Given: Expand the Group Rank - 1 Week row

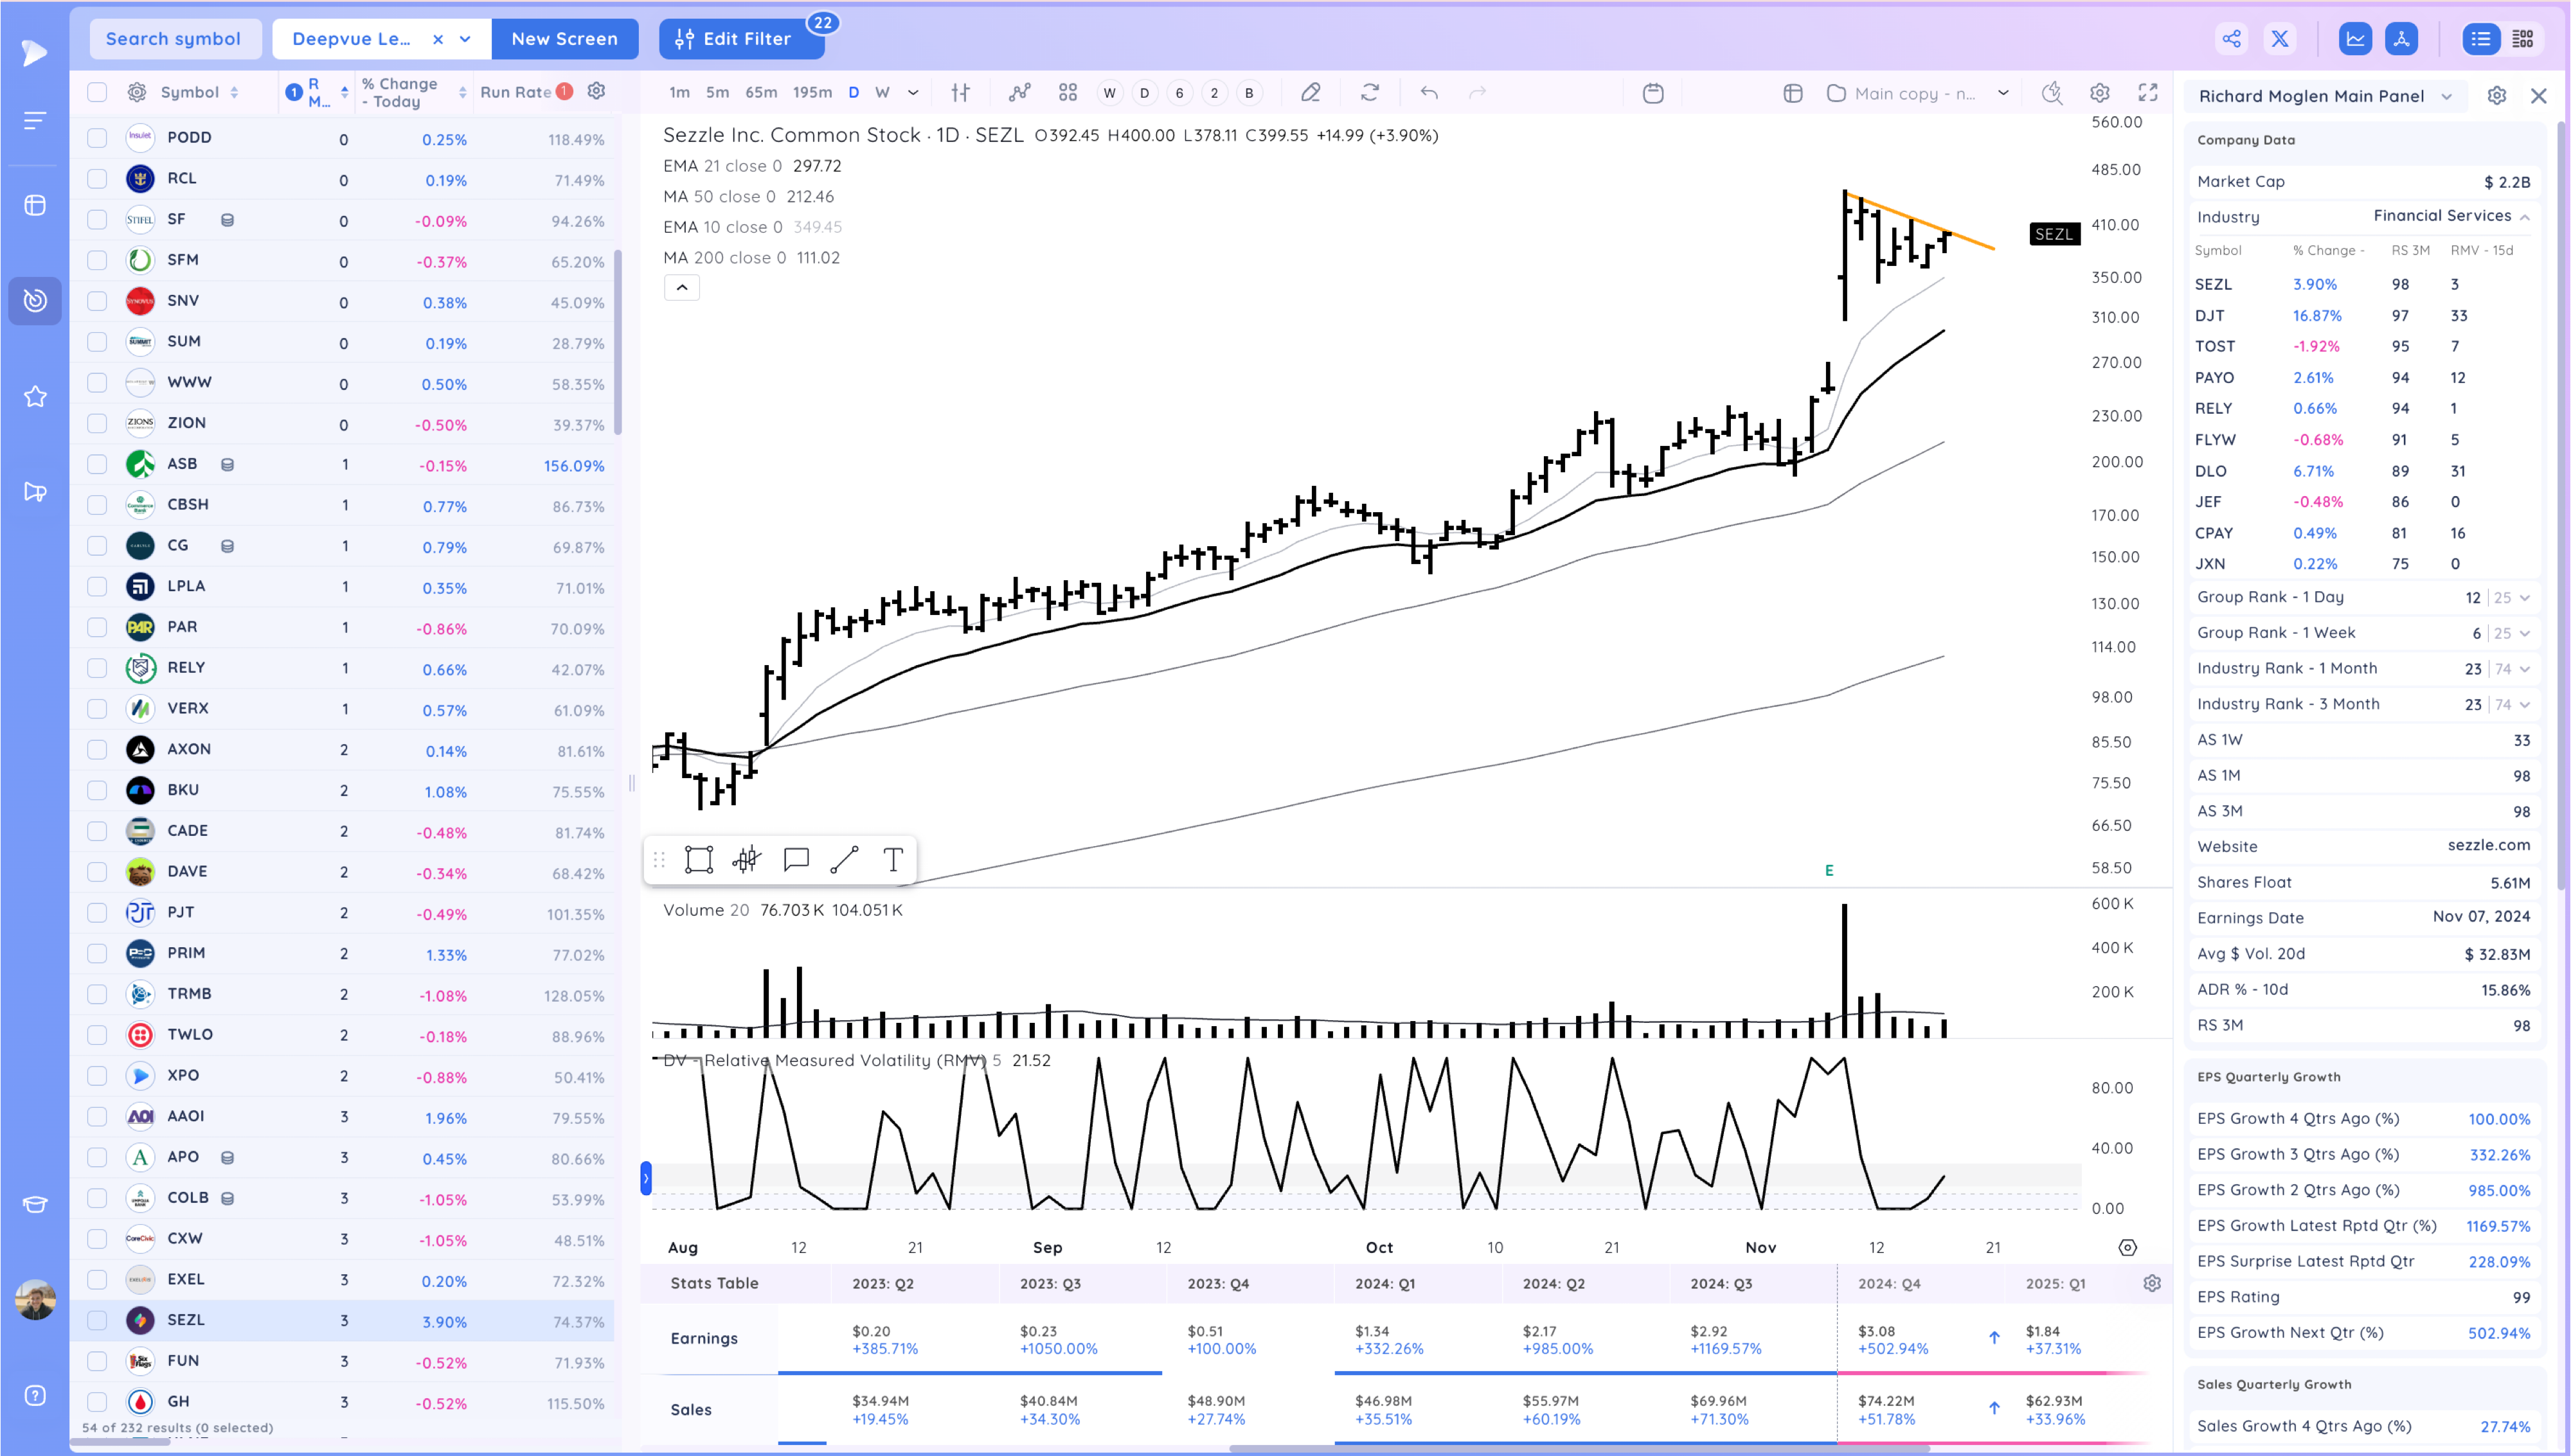Looking at the screenshot, I should coord(2525,633).
